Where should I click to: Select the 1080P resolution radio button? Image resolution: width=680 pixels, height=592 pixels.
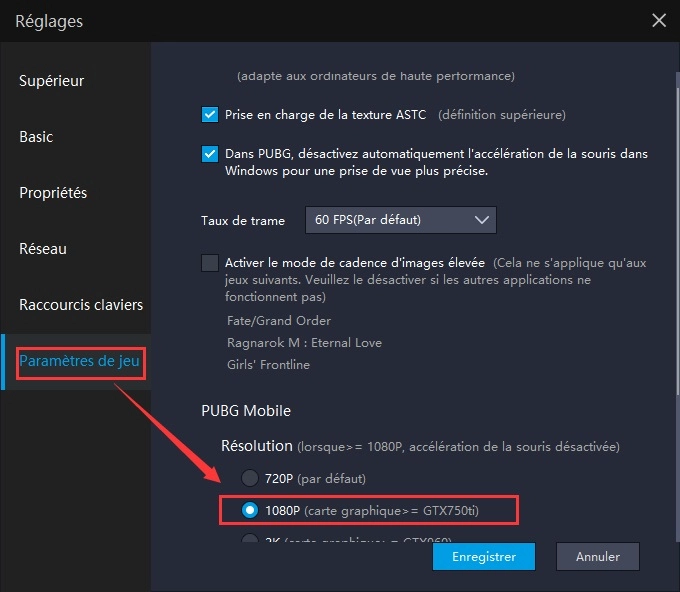[250, 510]
